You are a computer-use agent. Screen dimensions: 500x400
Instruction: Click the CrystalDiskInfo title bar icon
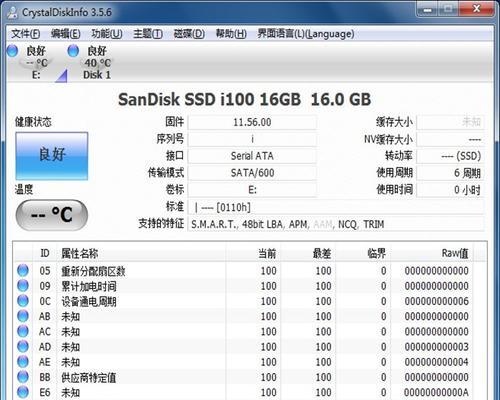(x=13, y=12)
